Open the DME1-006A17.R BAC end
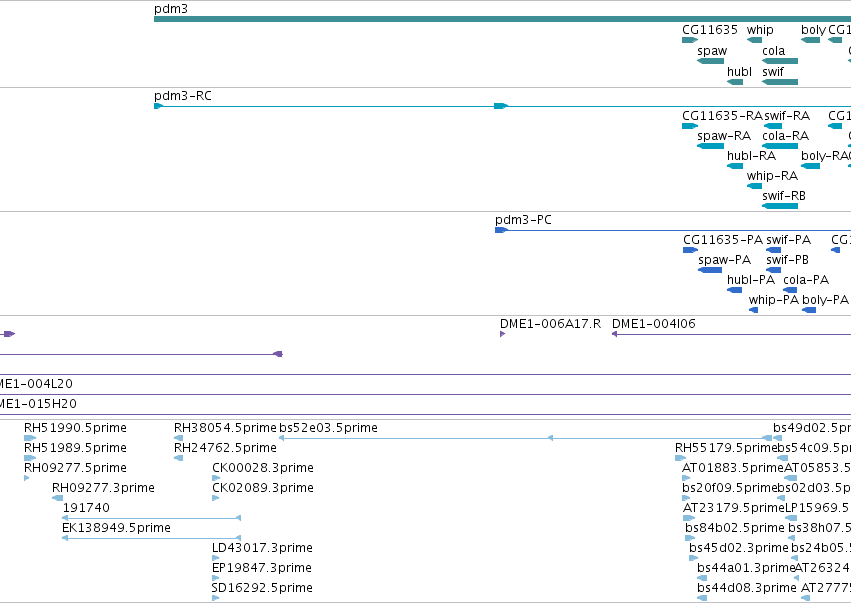The image size is (851, 603). click(x=503, y=334)
